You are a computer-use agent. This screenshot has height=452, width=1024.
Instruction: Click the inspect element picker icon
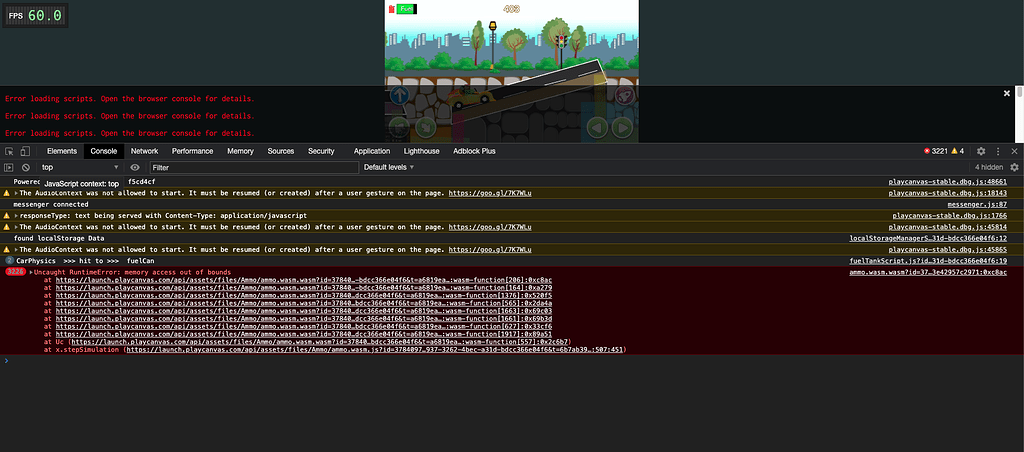tap(10, 151)
